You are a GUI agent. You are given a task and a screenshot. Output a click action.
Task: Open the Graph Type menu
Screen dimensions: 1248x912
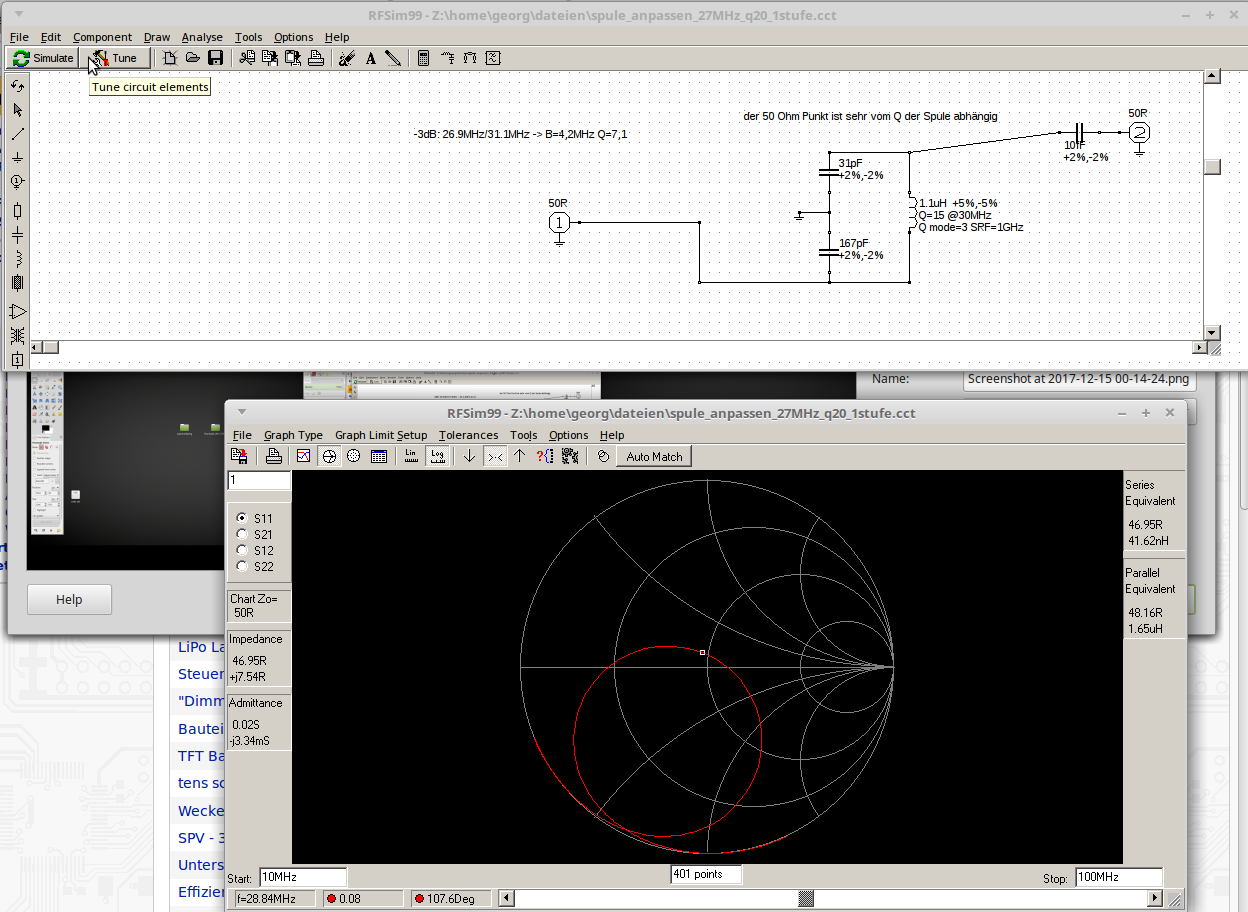(293, 435)
